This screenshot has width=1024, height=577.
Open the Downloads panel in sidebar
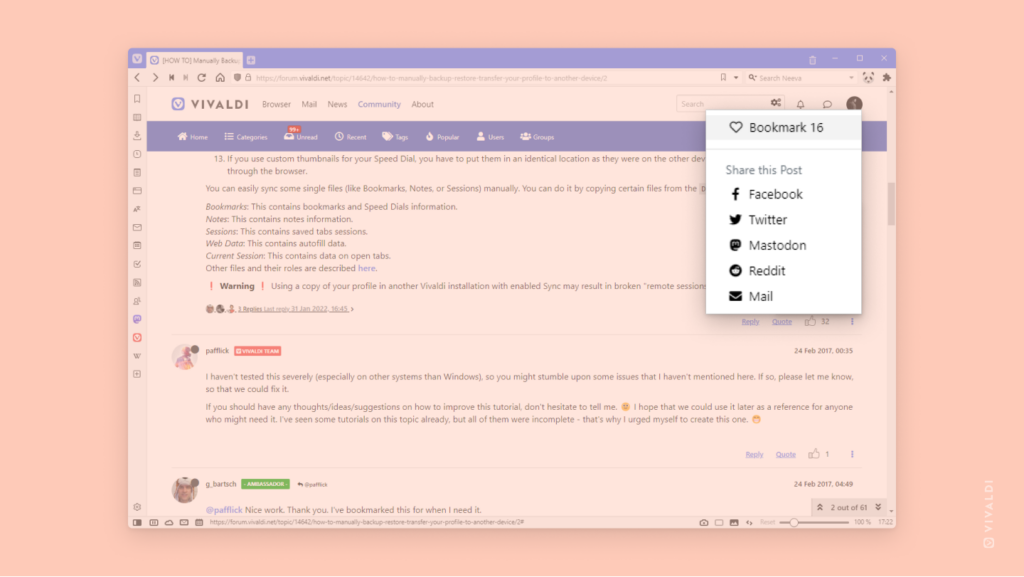click(137, 136)
